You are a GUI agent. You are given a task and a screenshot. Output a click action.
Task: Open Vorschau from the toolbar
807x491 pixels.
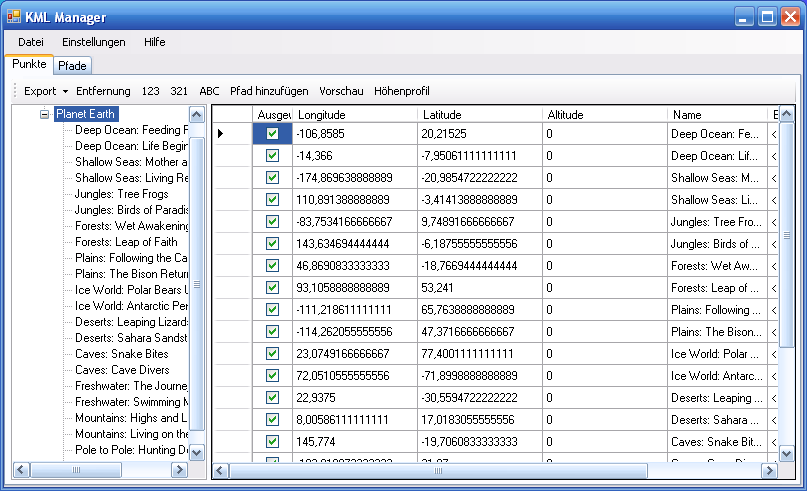pos(341,91)
